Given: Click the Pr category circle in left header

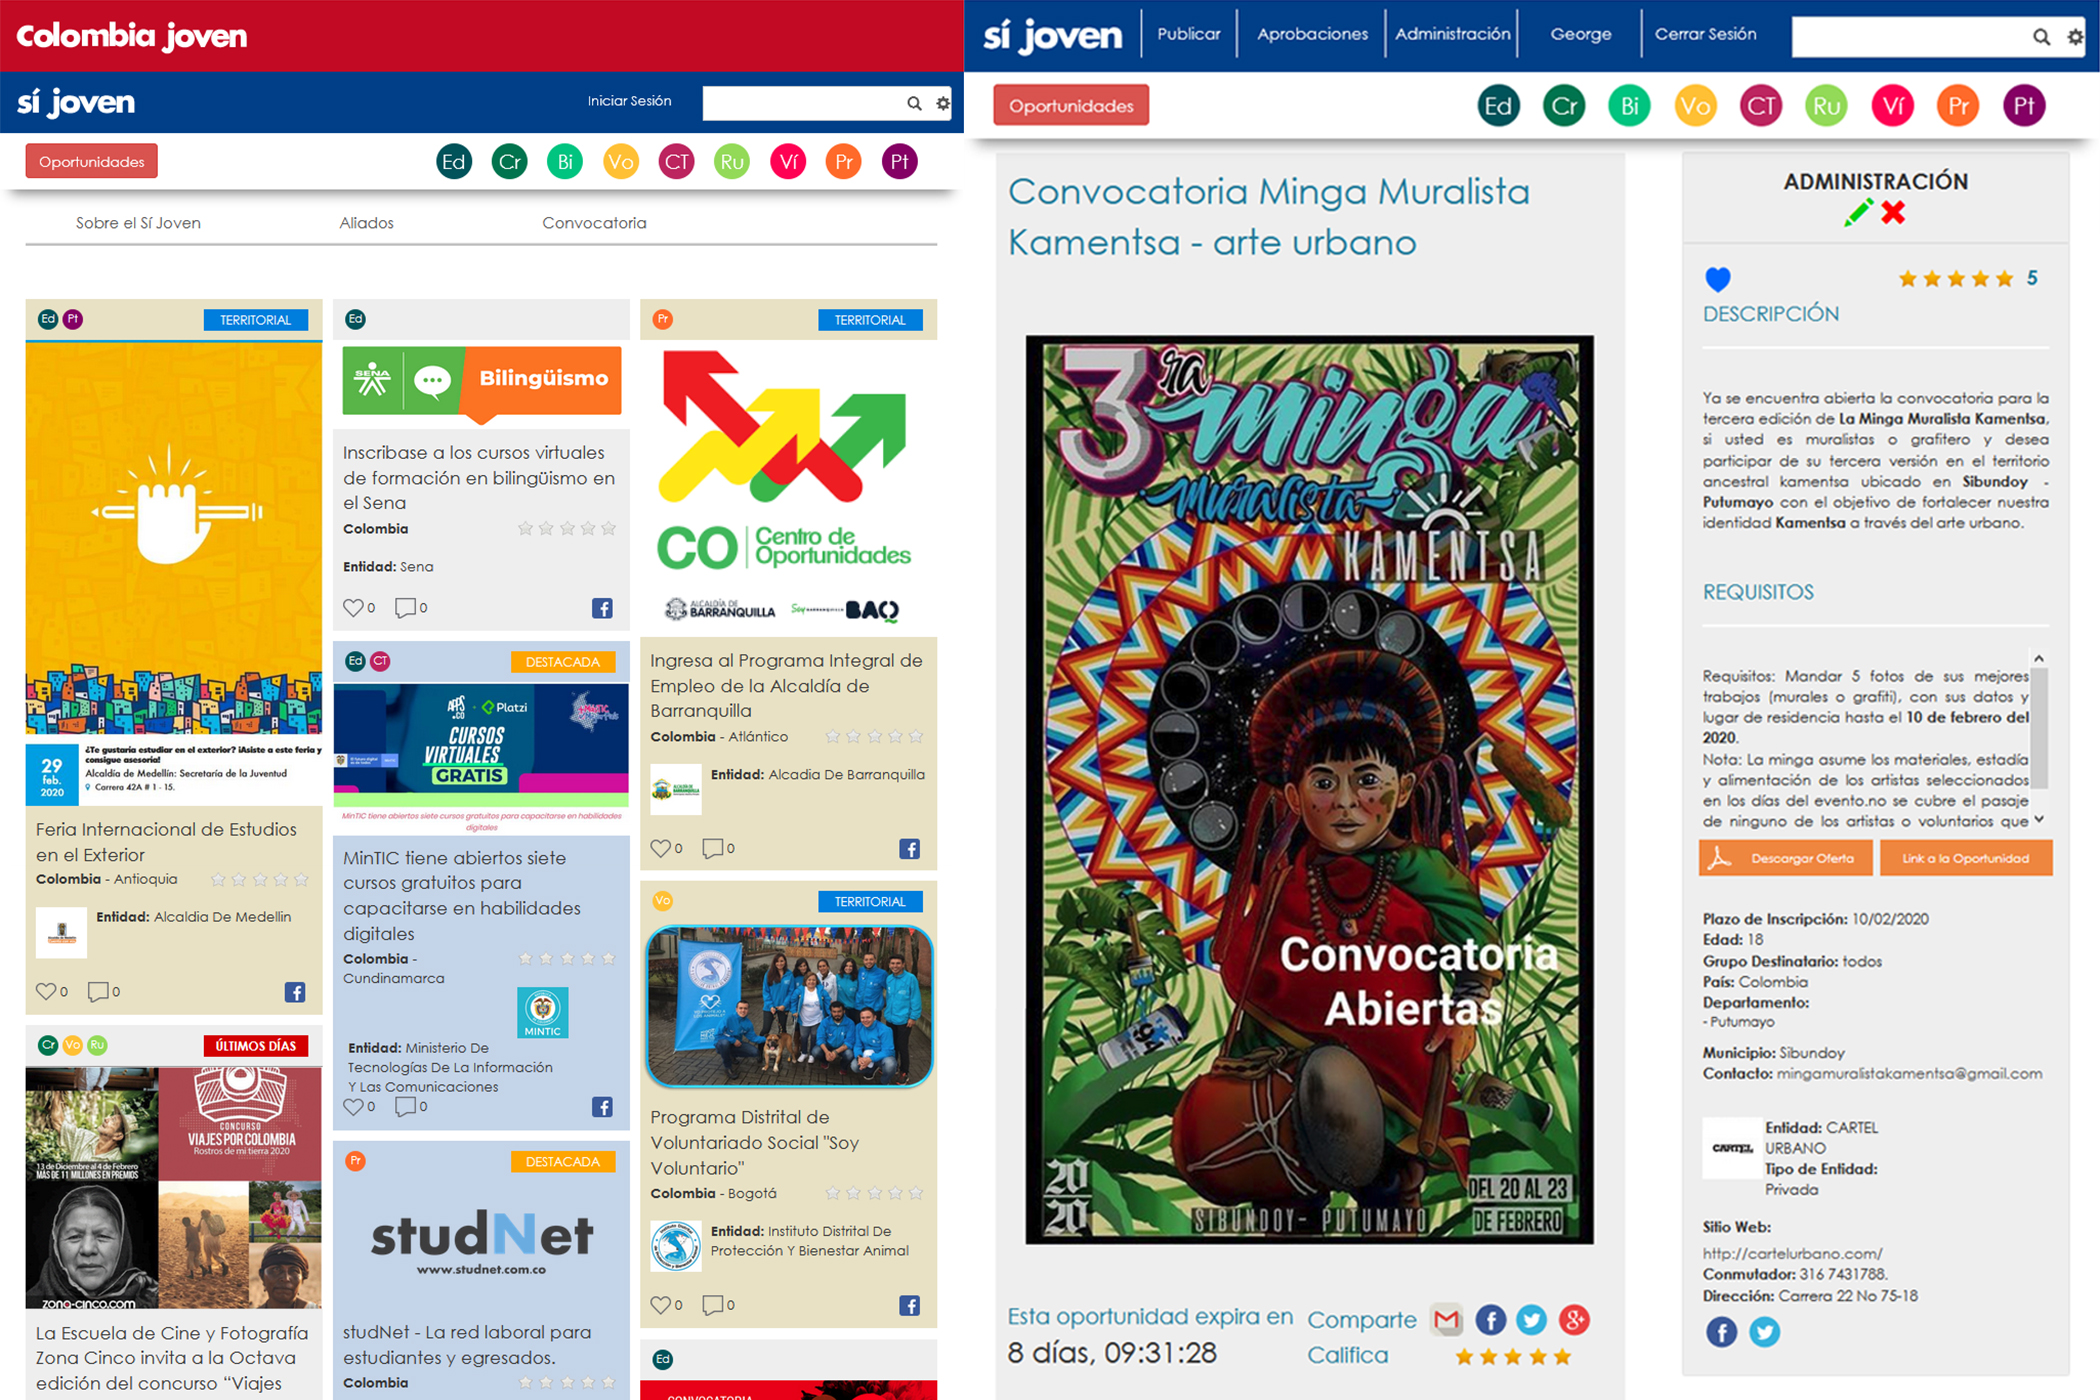Looking at the screenshot, I should pos(843,162).
